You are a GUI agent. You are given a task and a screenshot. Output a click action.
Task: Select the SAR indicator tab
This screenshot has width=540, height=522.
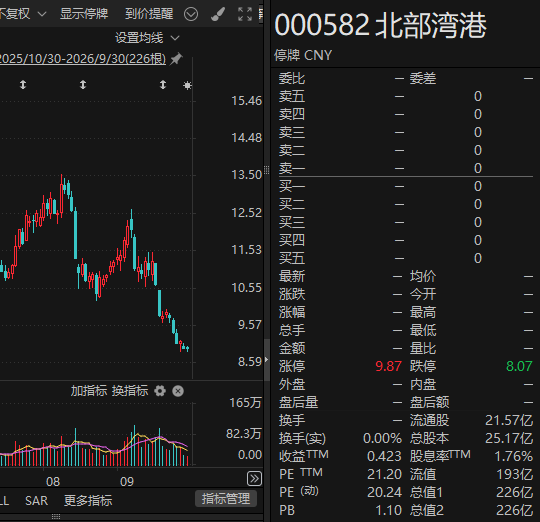(x=37, y=501)
